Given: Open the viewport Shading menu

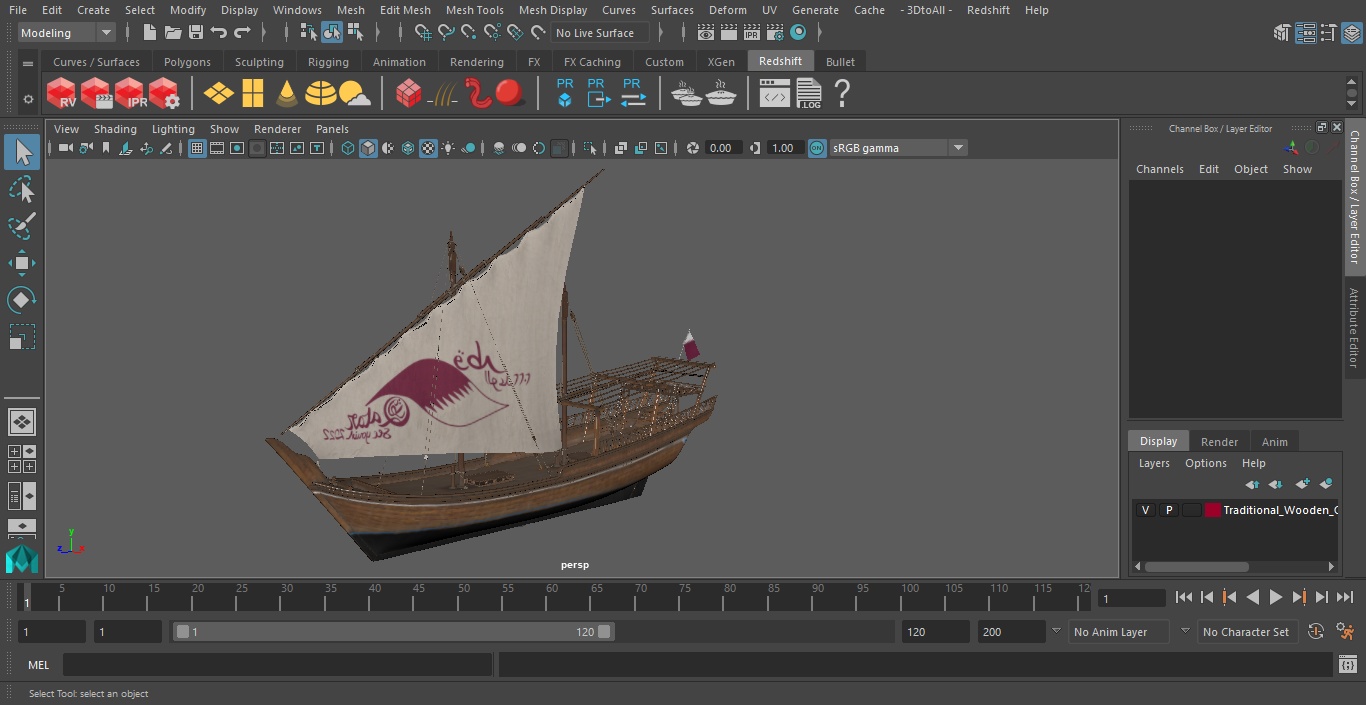Looking at the screenshot, I should 115,129.
